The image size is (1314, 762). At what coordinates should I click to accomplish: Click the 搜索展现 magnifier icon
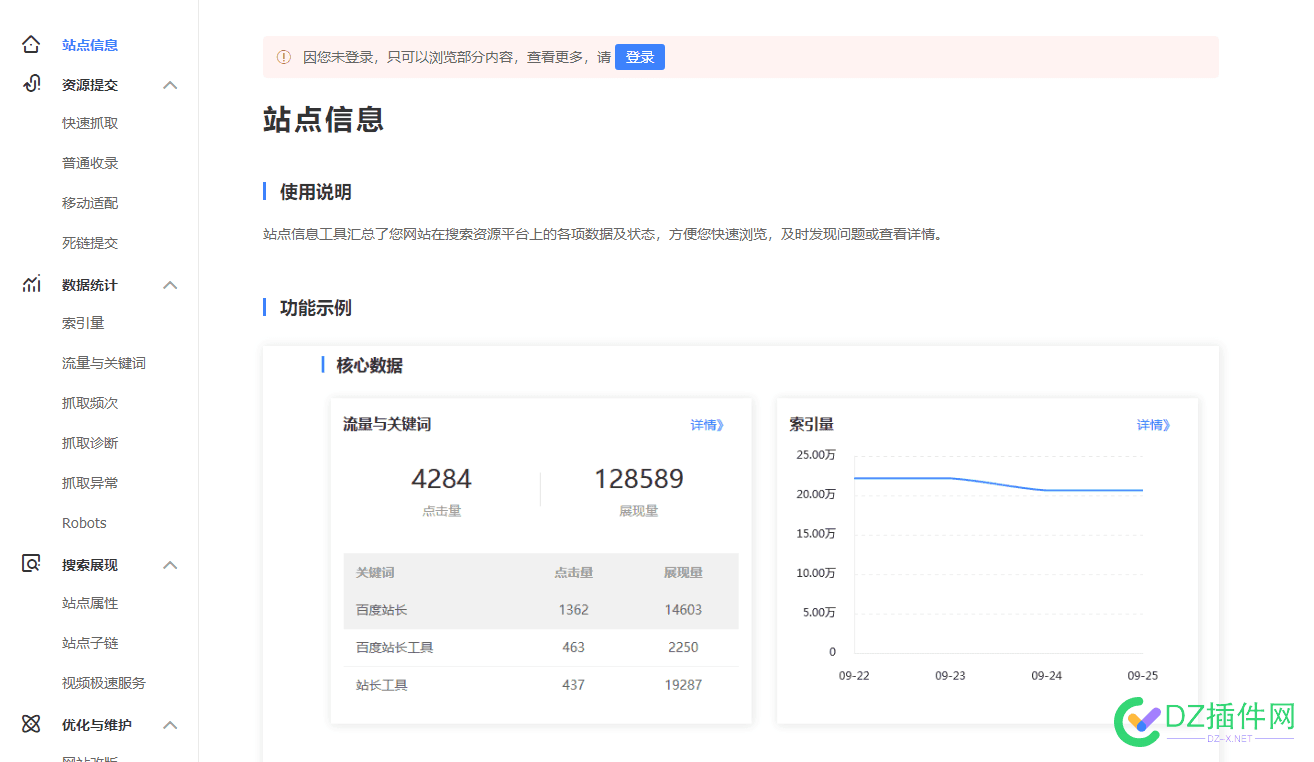pyautogui.click(x=31, y=564)
